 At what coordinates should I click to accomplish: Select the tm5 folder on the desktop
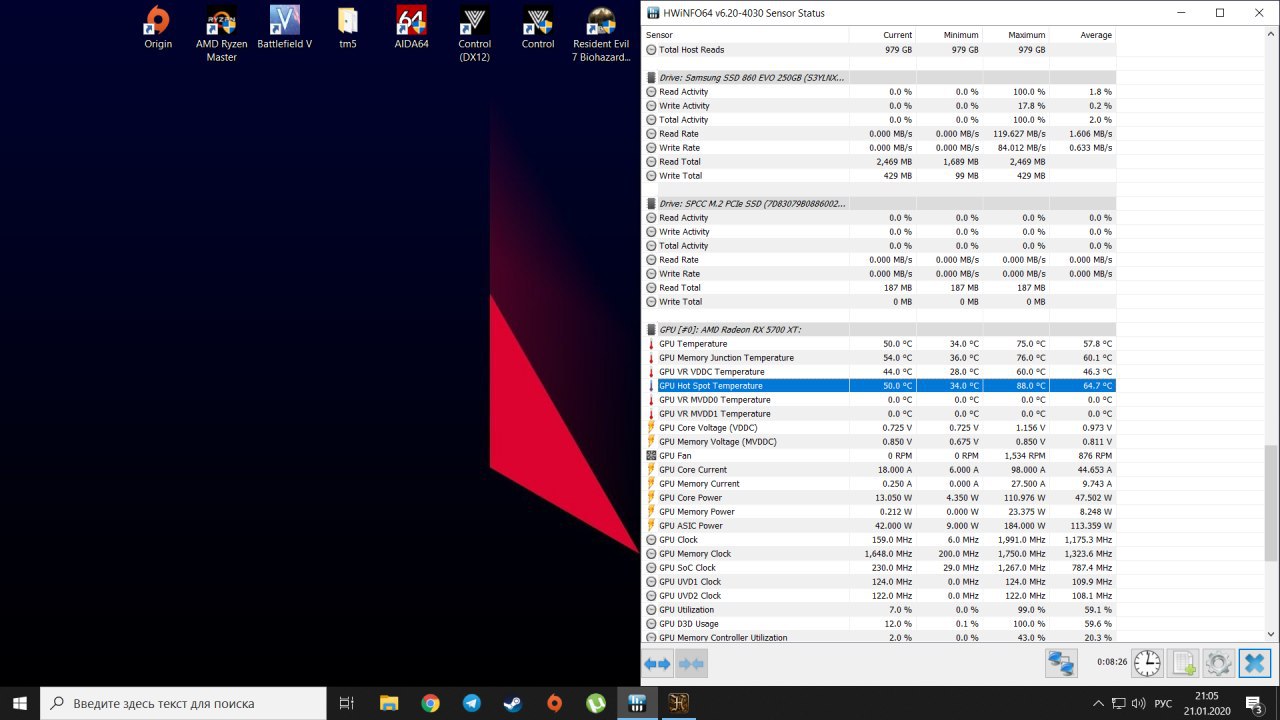coord(348,29)
